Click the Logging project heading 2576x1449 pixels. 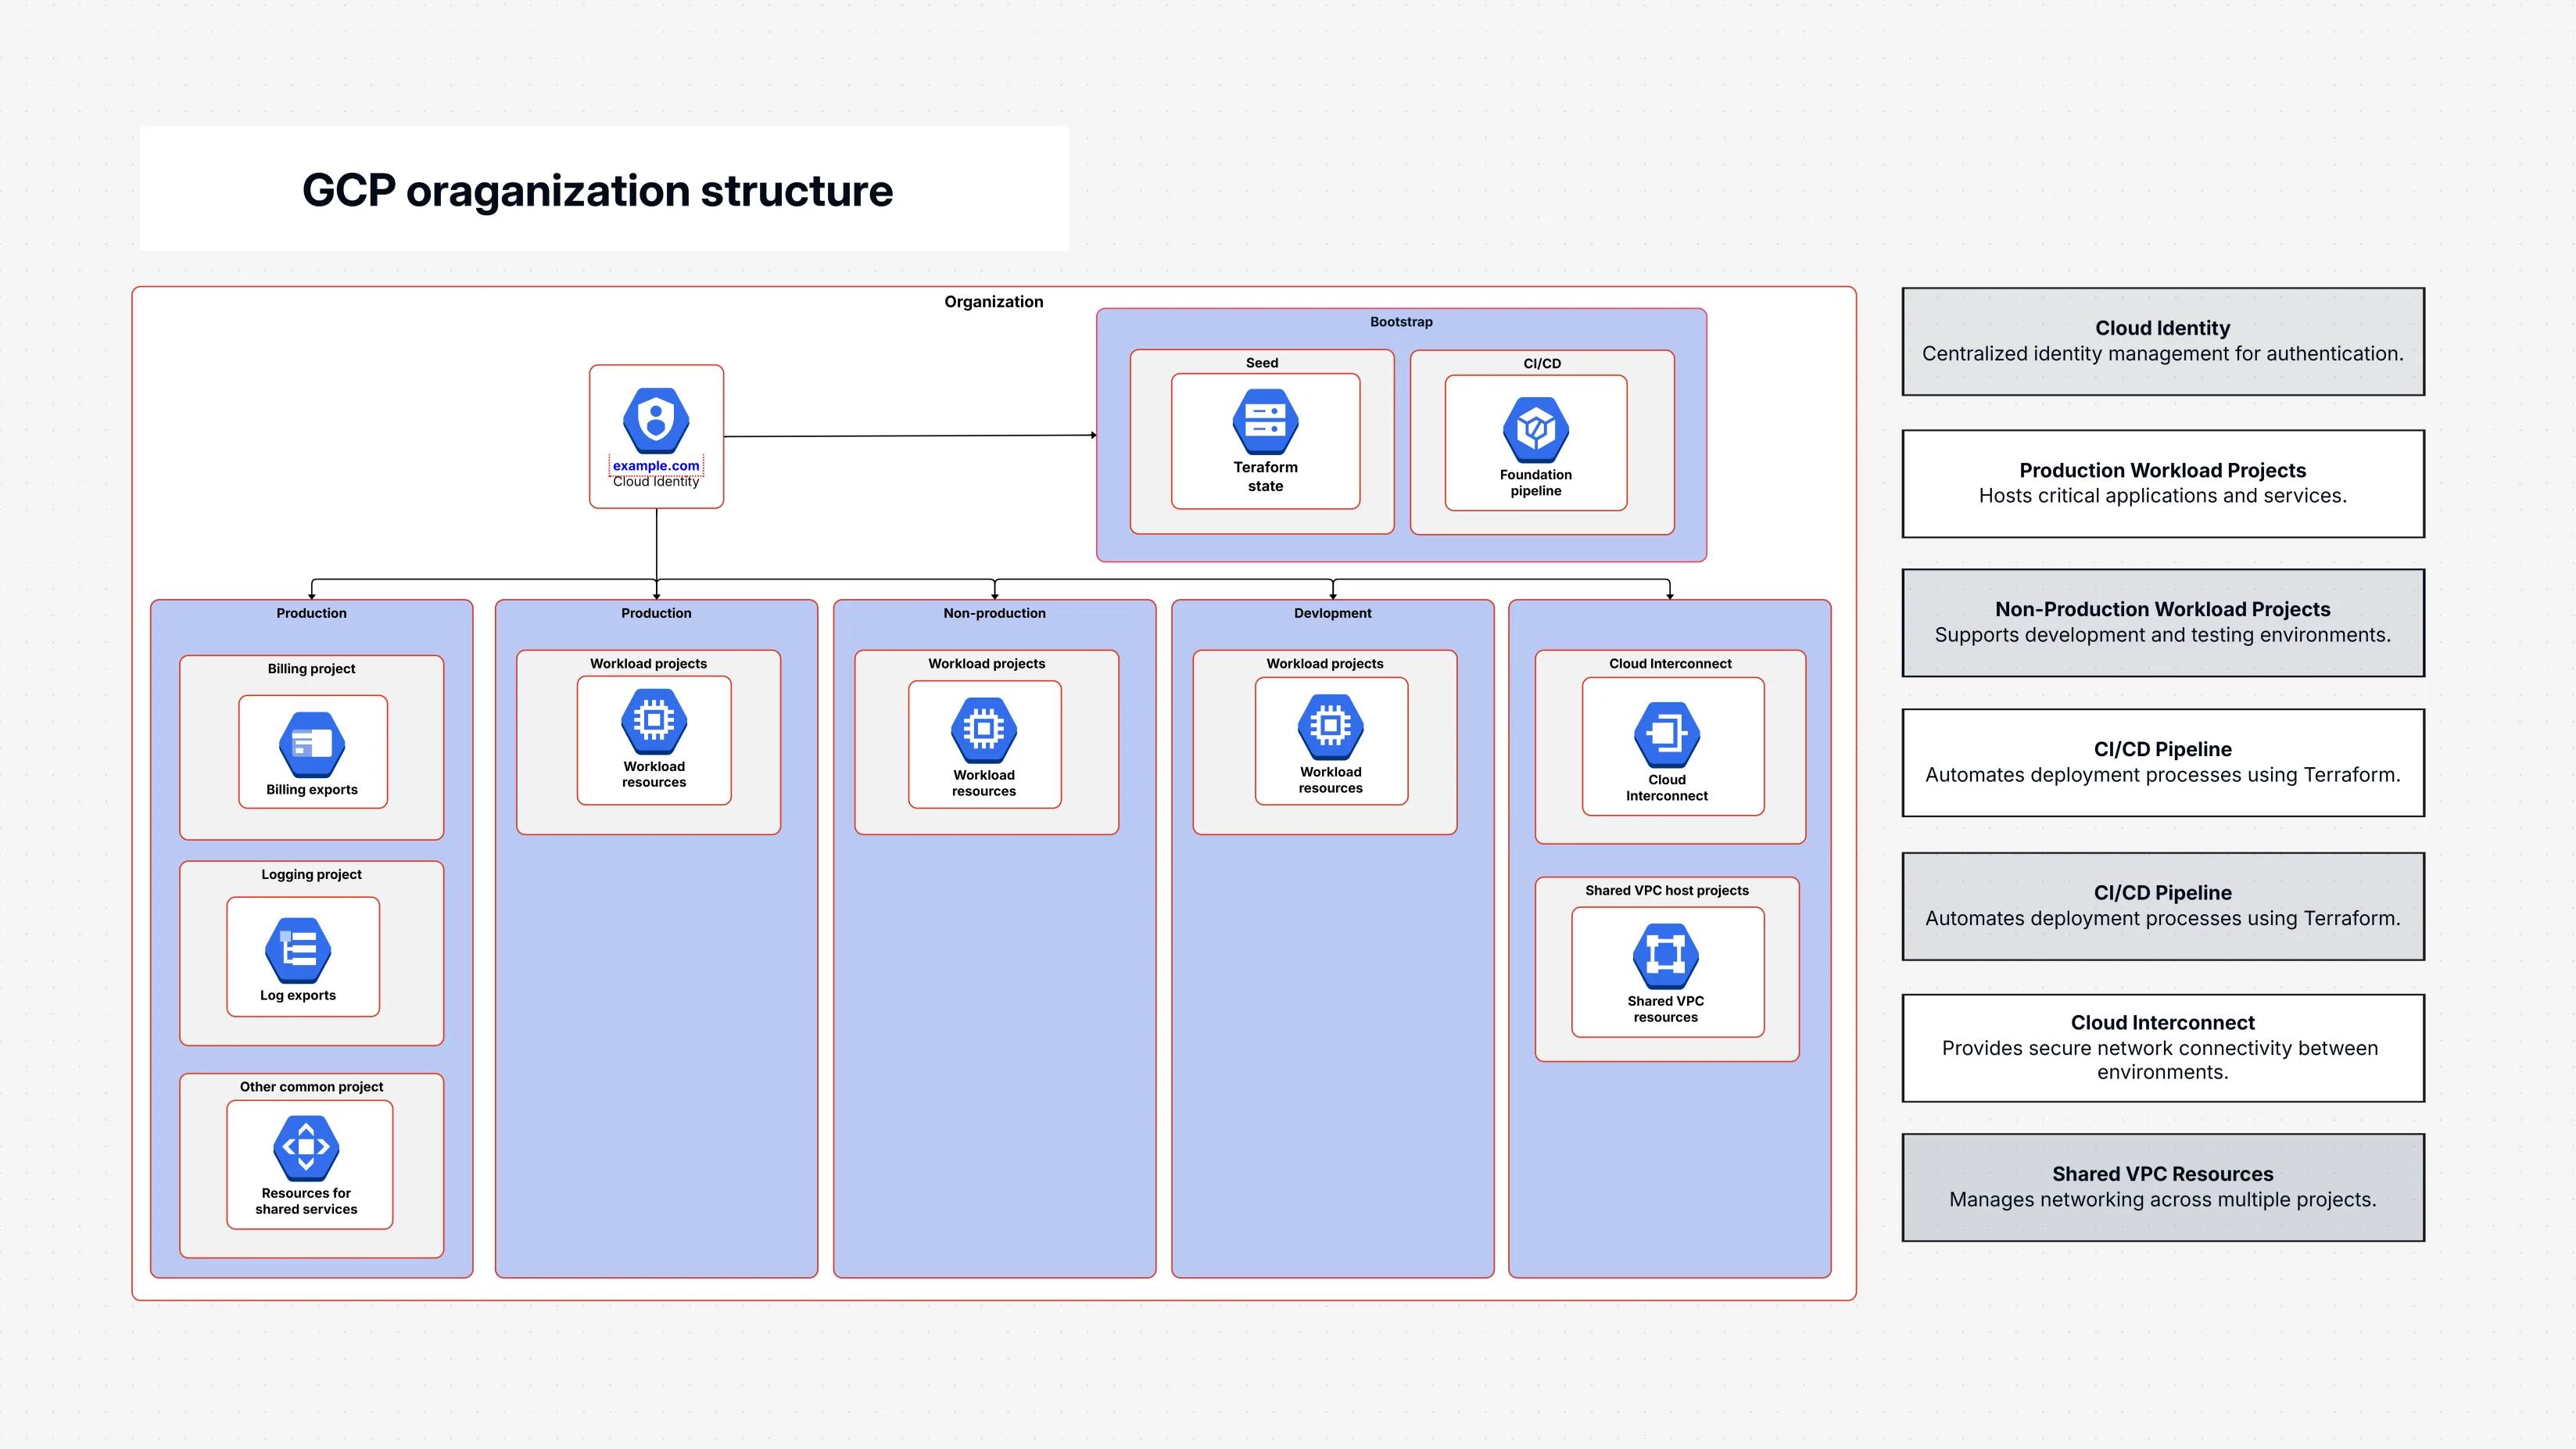point(311,874)
